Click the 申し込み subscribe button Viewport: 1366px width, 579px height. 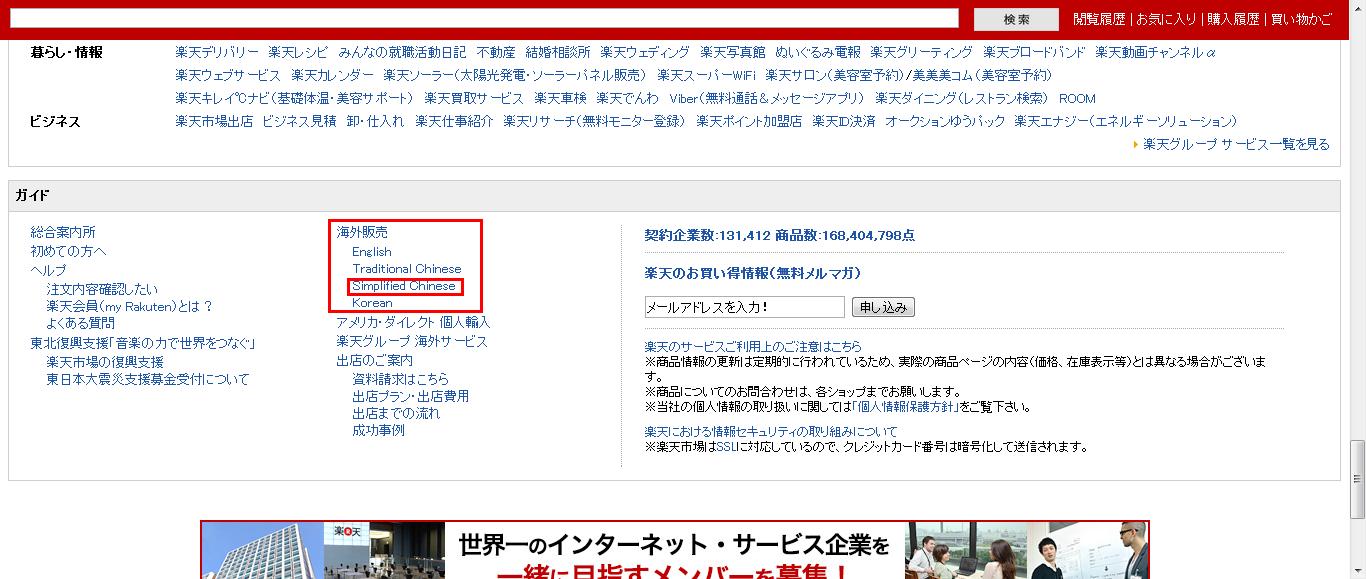coord(884,307)
